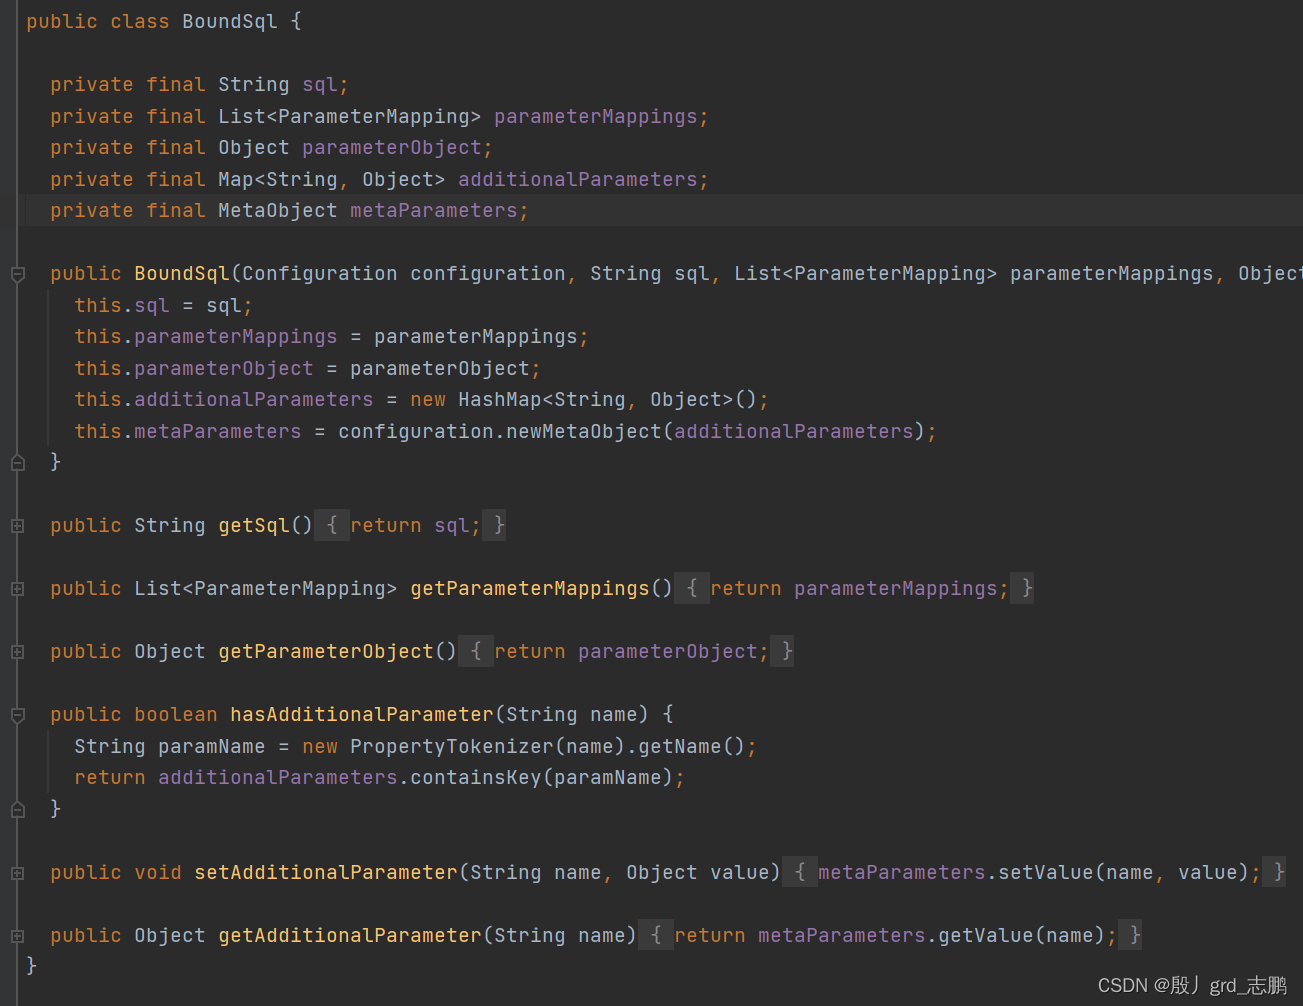Expand the folded getAdditionalParameter method

tap(17, 936)
